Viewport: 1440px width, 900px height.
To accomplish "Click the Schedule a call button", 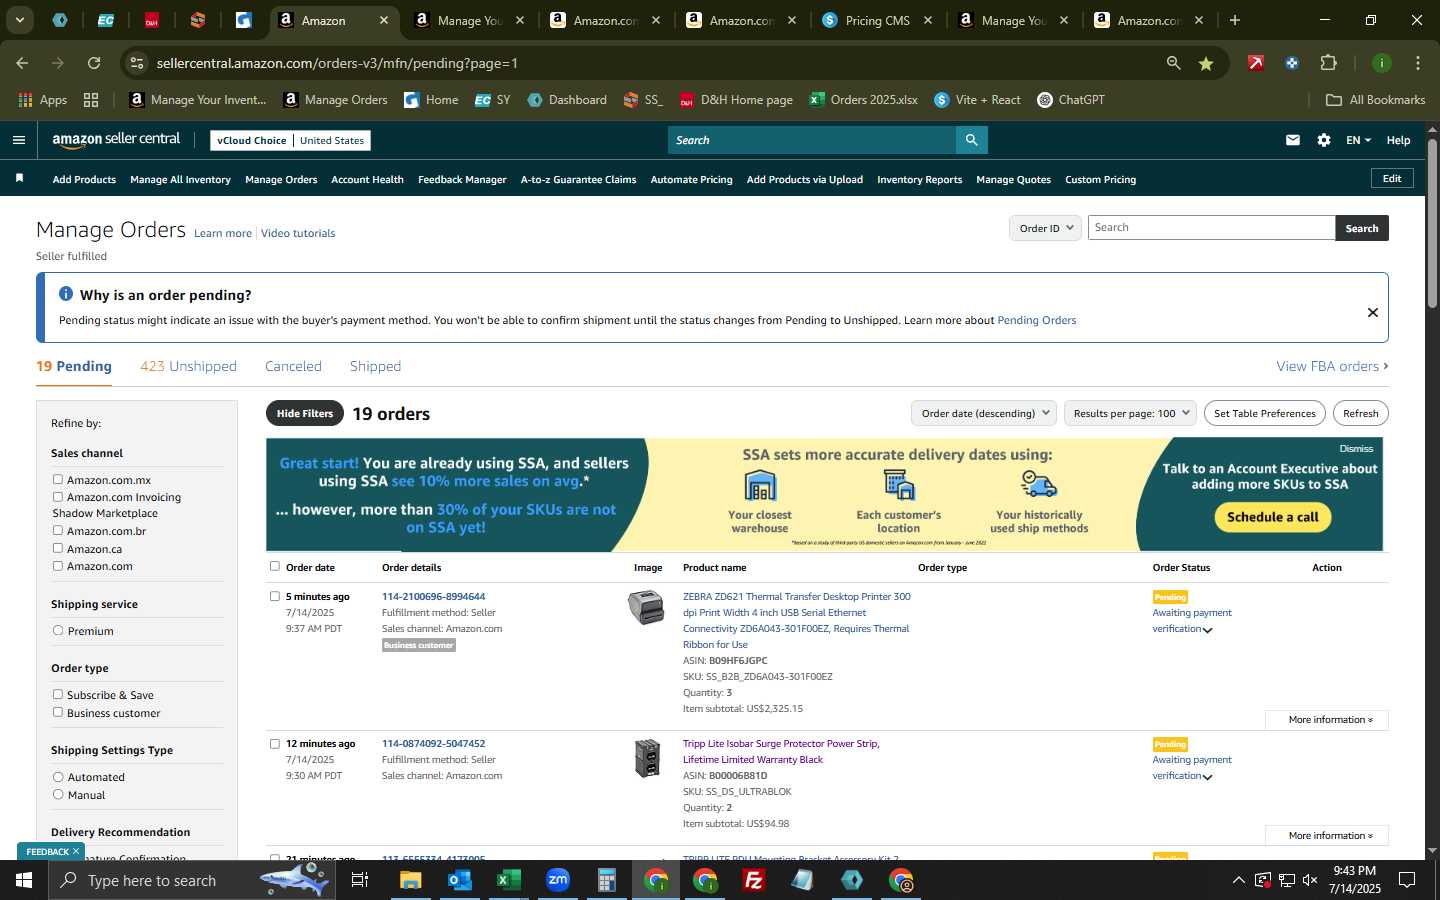I will [x=1273, y=517].
